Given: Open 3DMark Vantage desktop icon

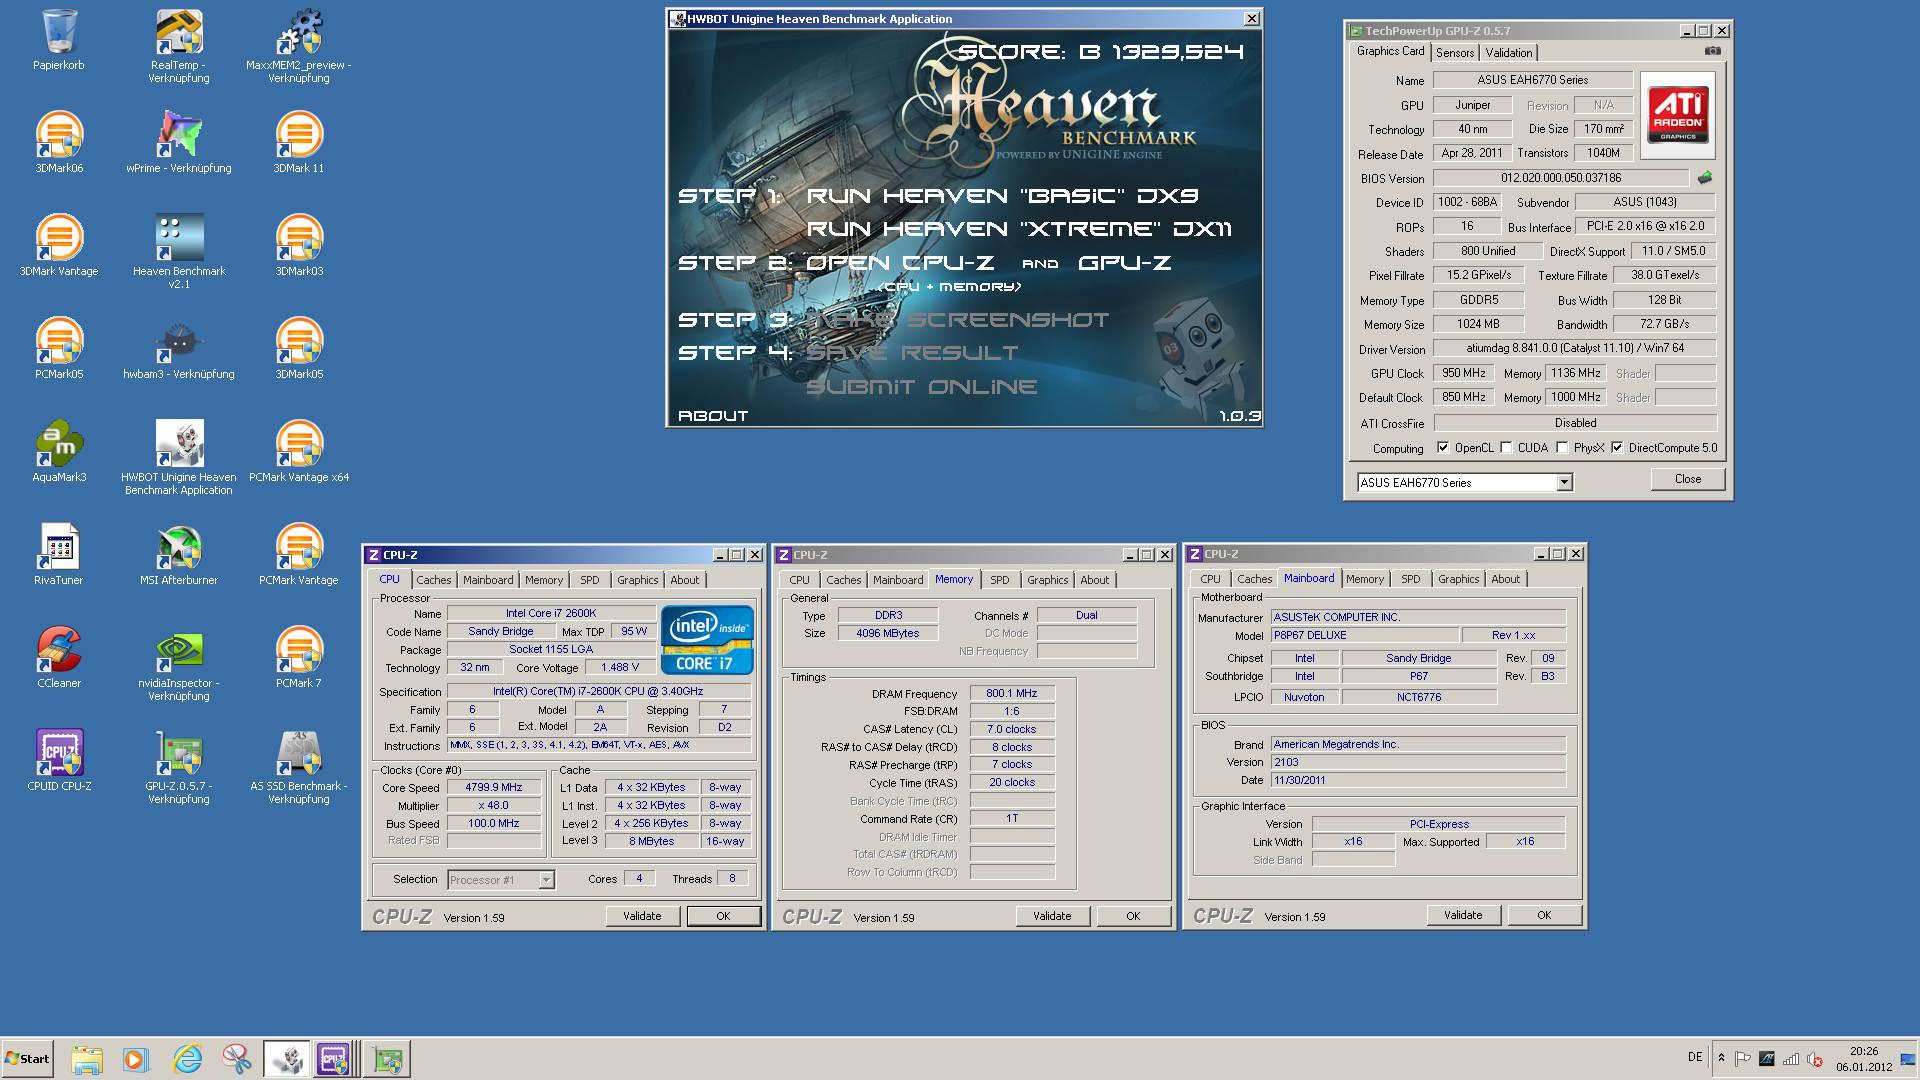Looking at the screenshot, I should pos(59,246).
